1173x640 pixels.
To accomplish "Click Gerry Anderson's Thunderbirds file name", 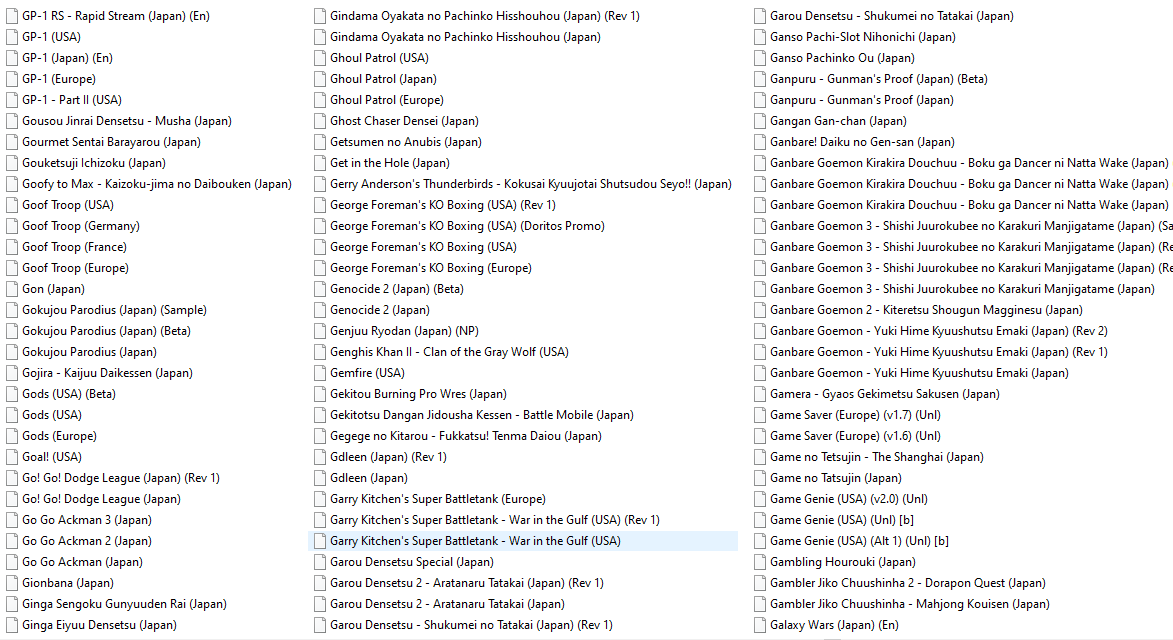I will 531,184.
